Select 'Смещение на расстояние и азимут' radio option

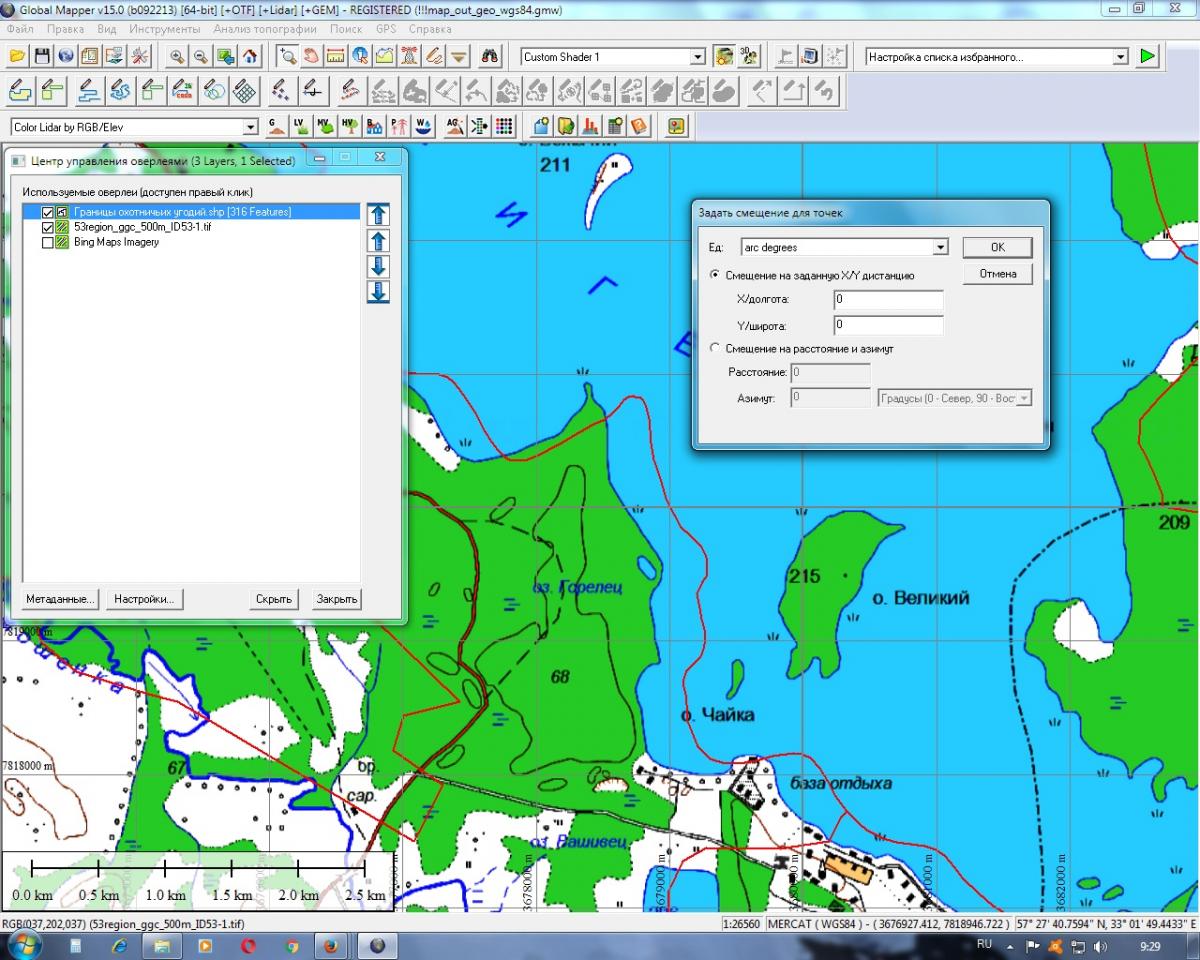pyautogui.click(x=714, y=349)
